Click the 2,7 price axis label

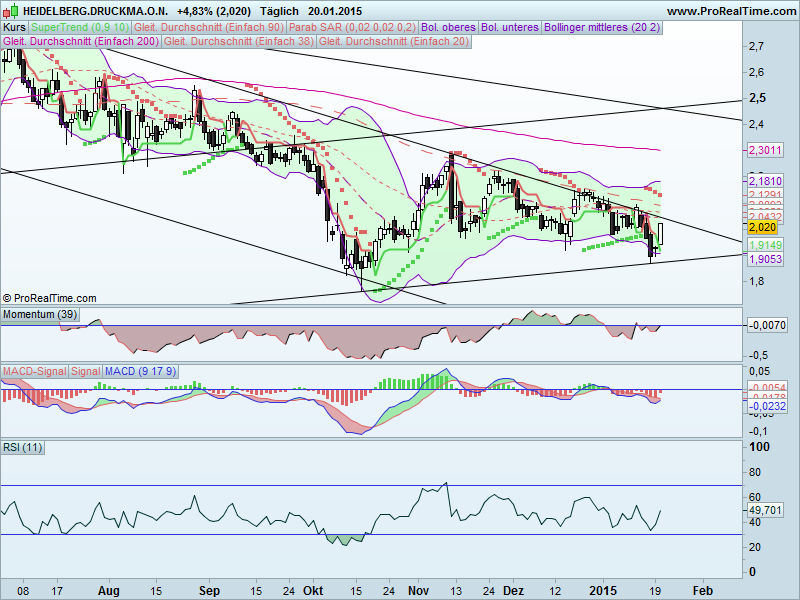tap(756, 46)
